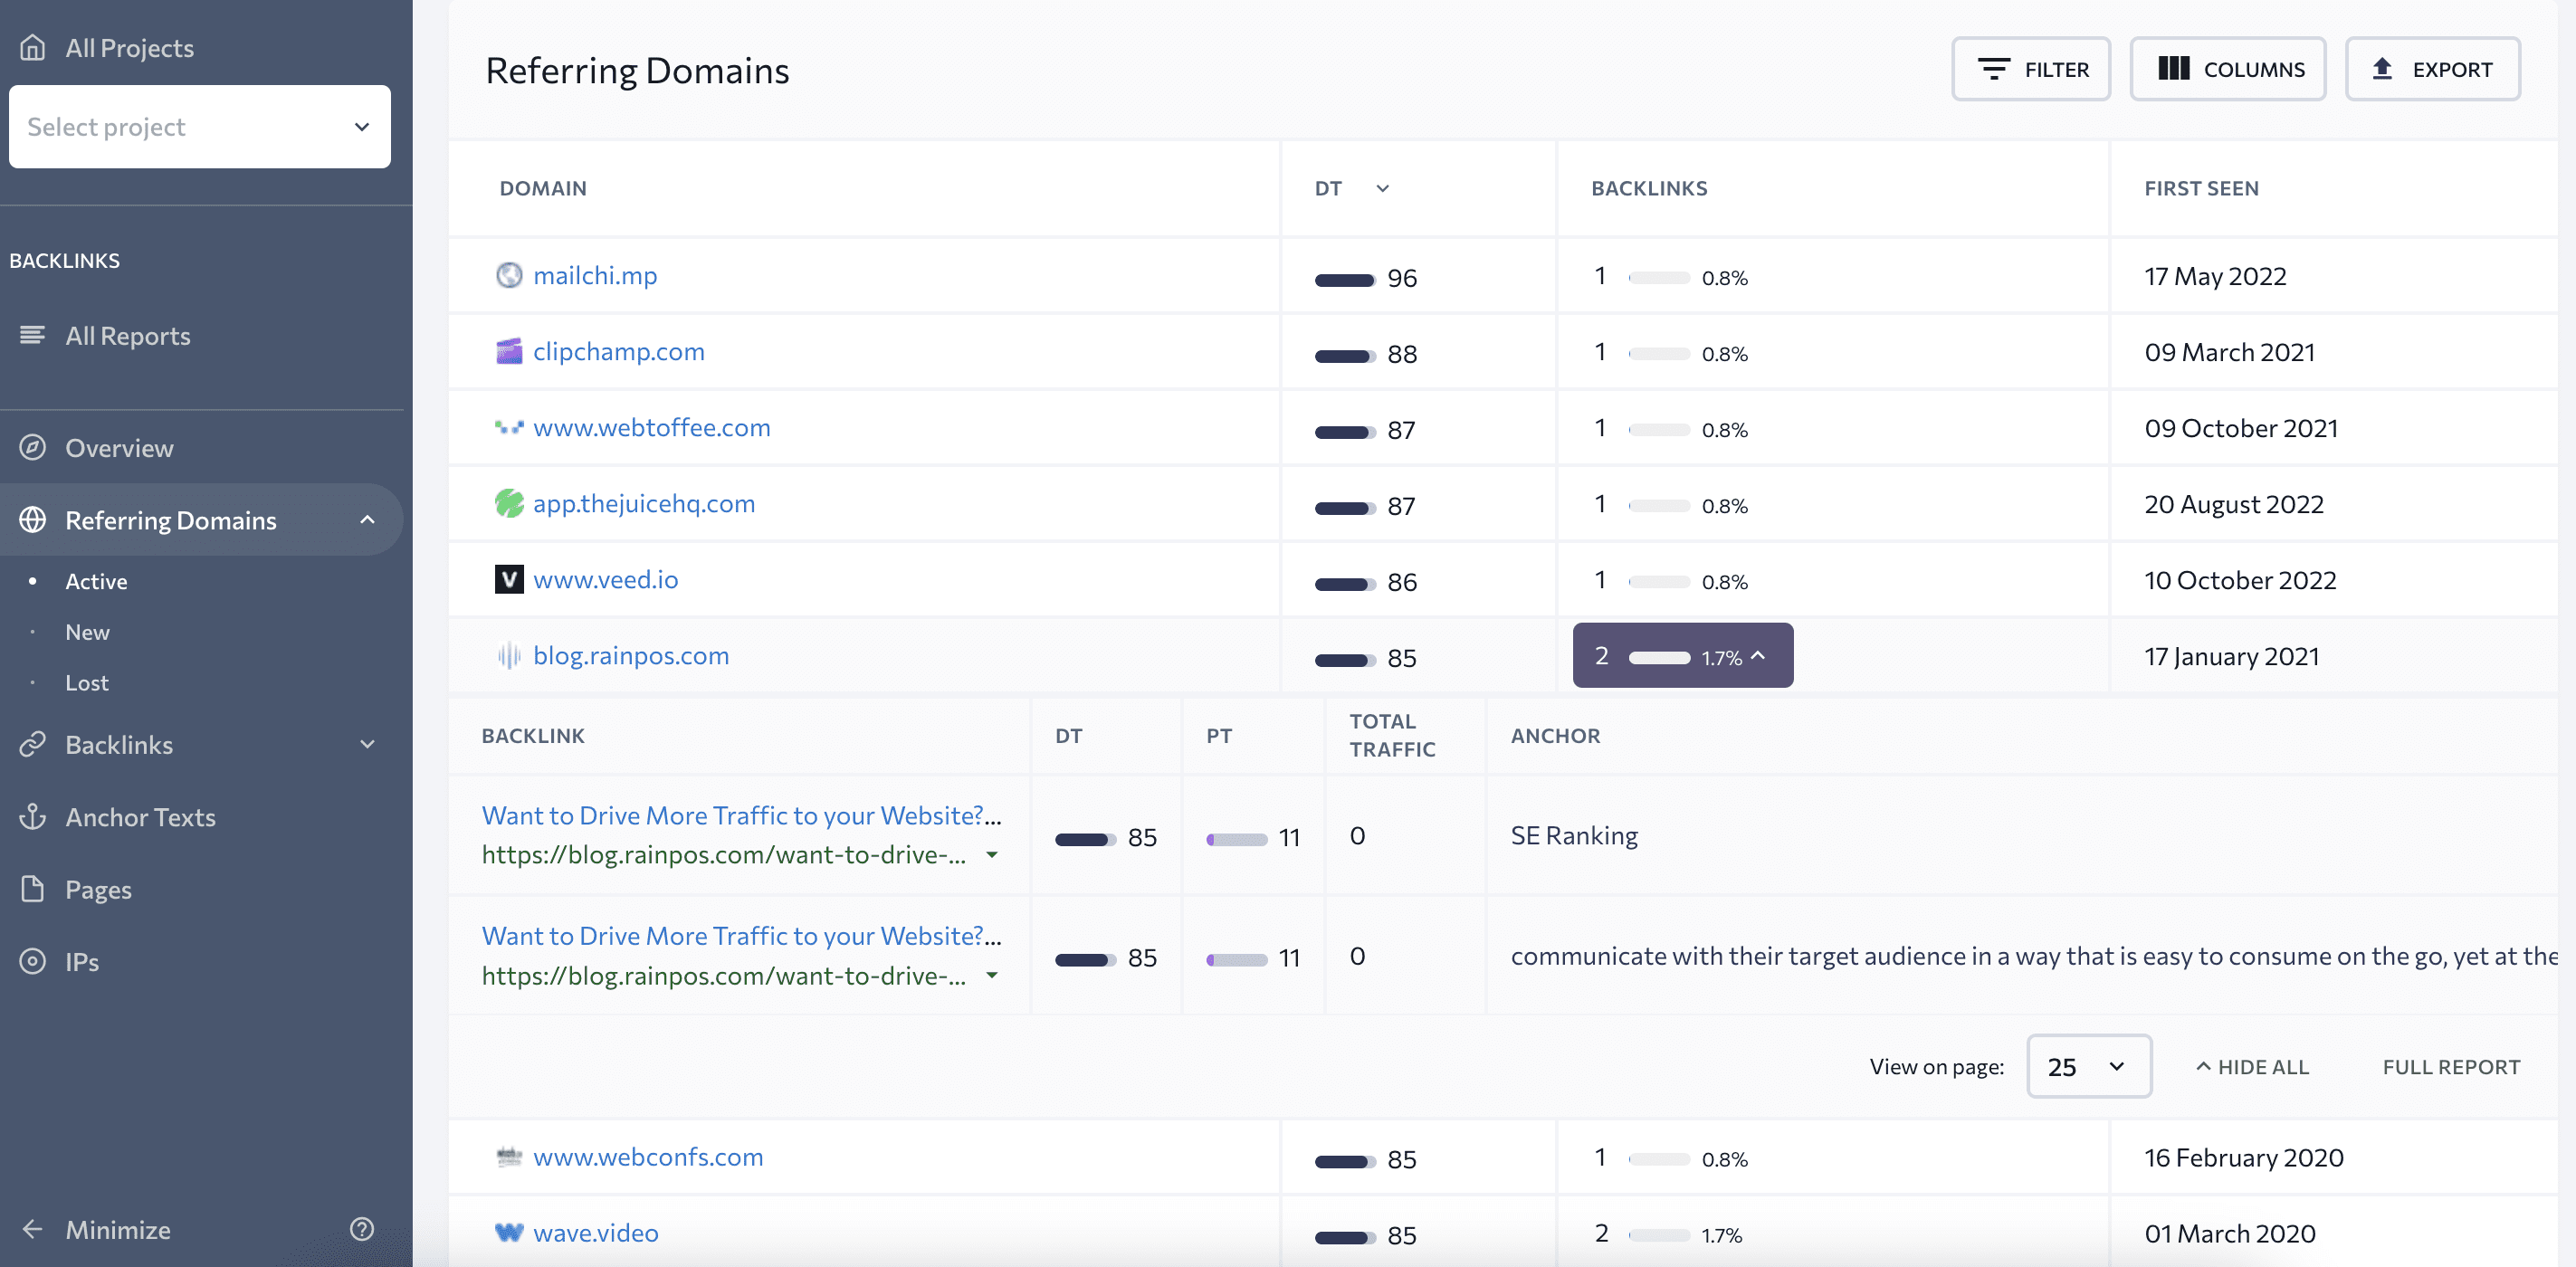Open FULL REPORT link
Image resolution: width=2576 pixels, height=1267 pixels.
coord(2451,1066)
